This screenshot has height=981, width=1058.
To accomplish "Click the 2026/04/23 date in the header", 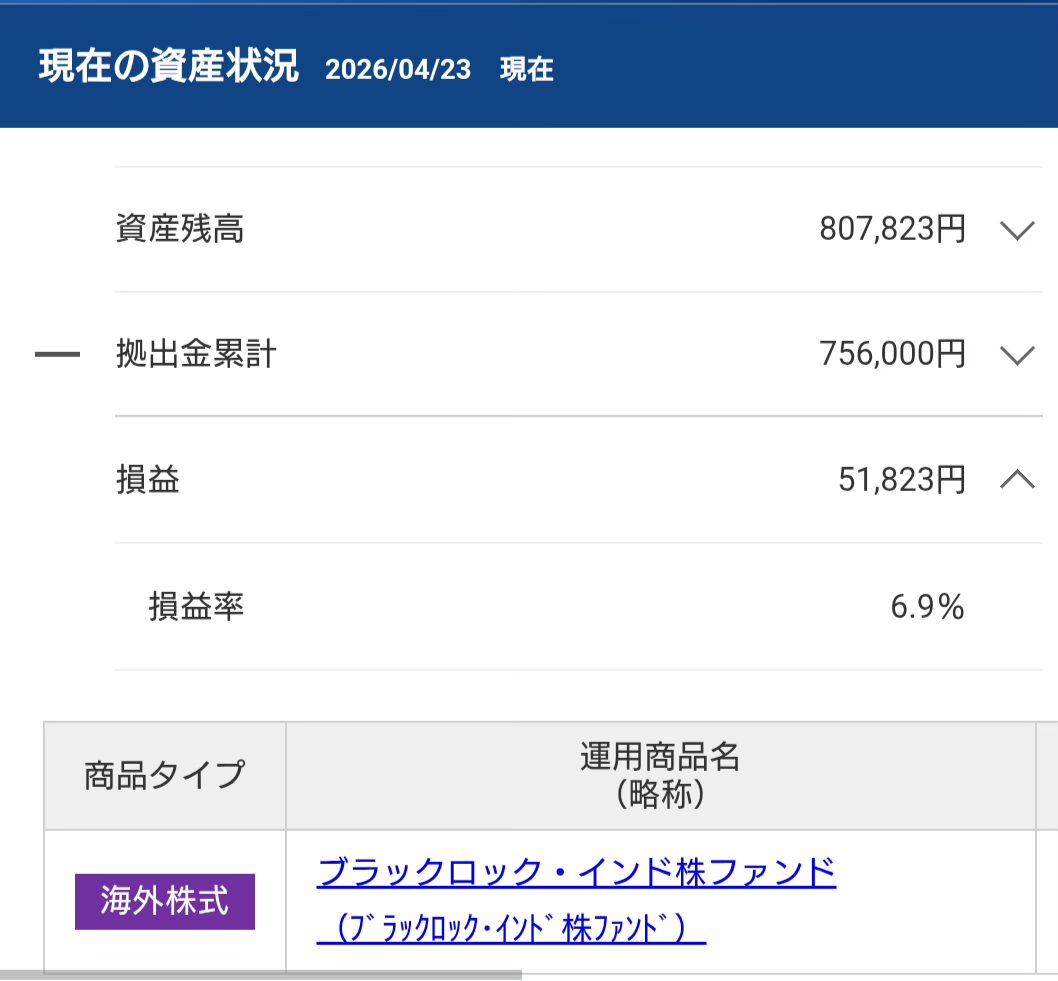I will point(398,69).
